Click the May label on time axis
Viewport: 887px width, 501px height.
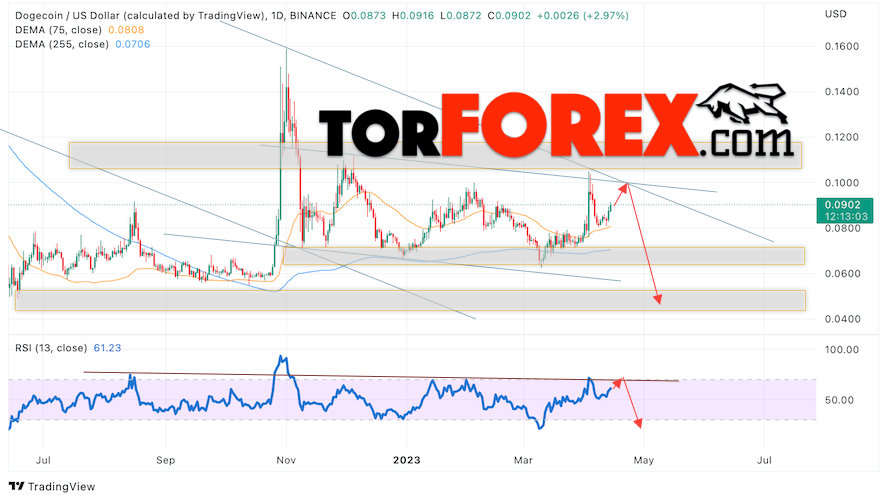(644, 460)
